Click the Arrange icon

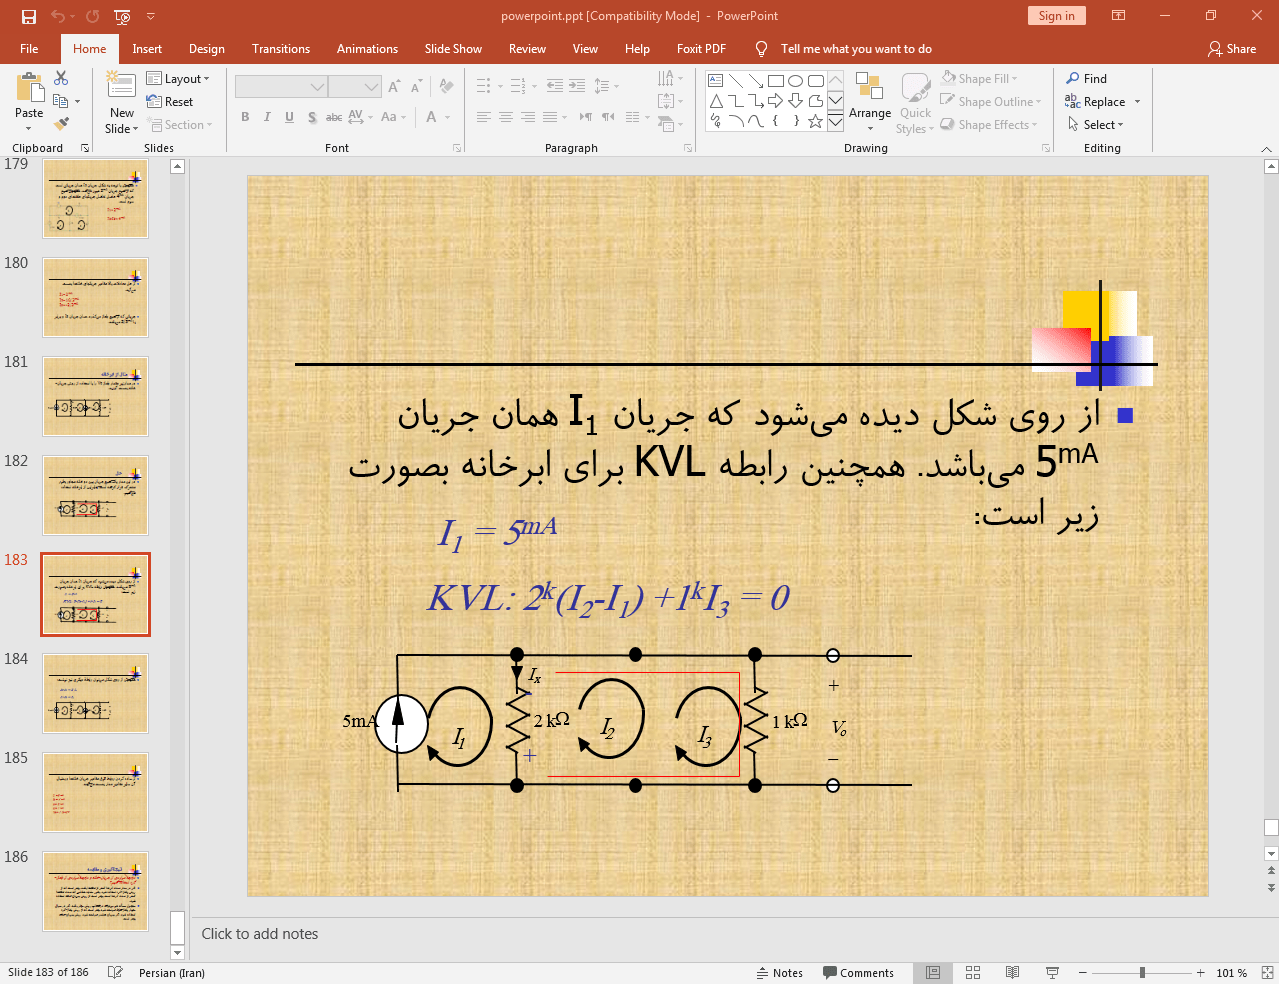click(870, 102)
